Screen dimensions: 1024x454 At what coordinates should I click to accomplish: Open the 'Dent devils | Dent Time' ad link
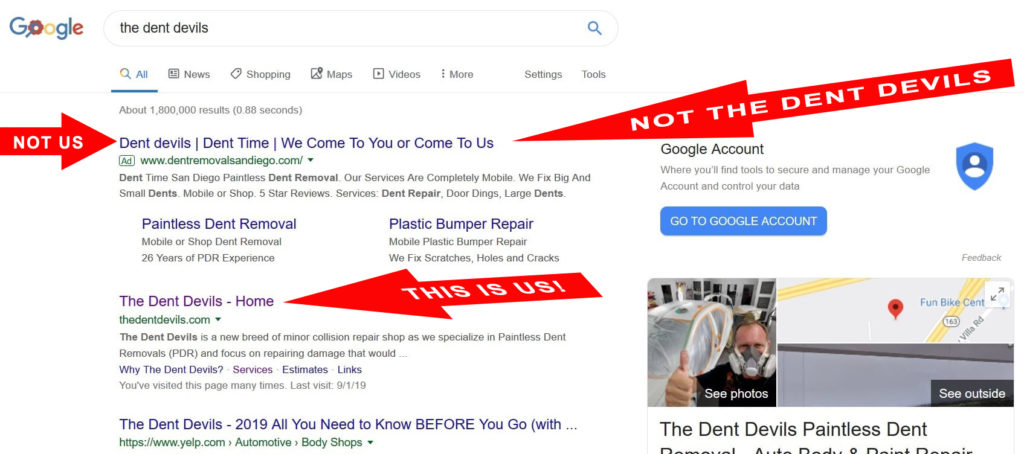[x=306, y=143]
